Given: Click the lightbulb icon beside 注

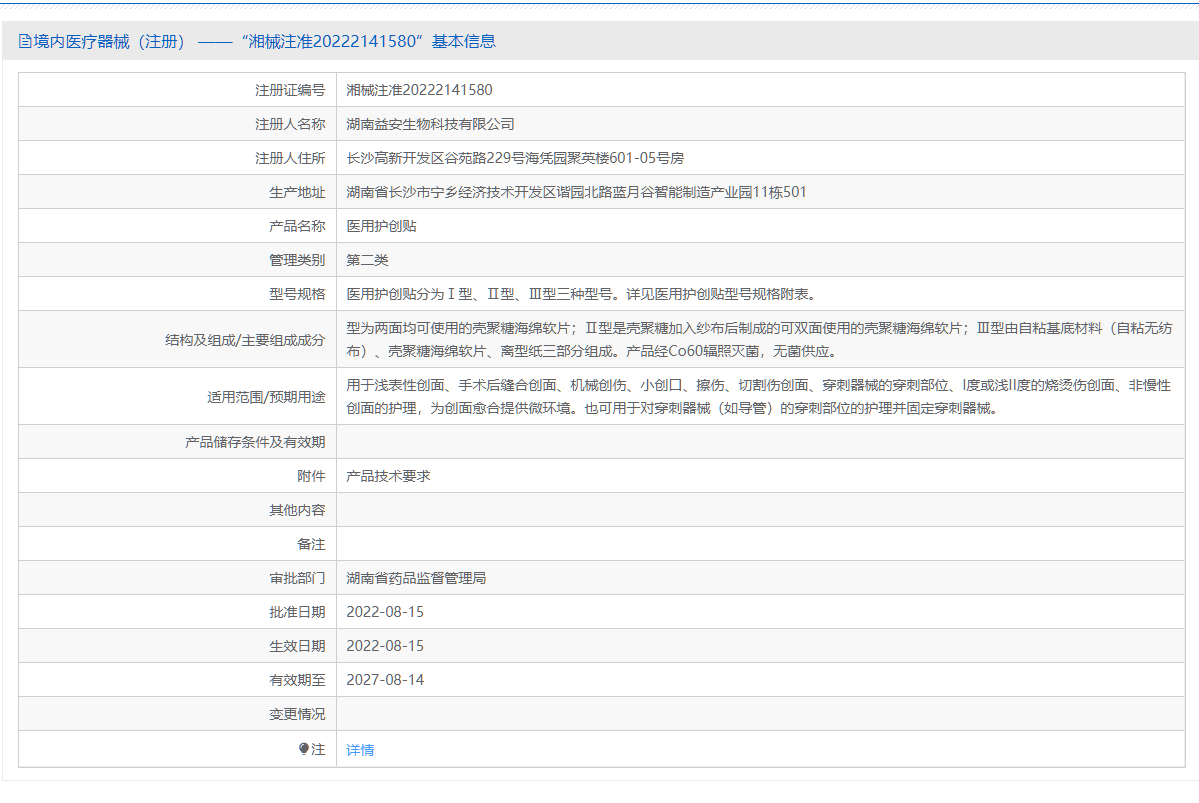Looking at the screenshot, I should [304, 749].
